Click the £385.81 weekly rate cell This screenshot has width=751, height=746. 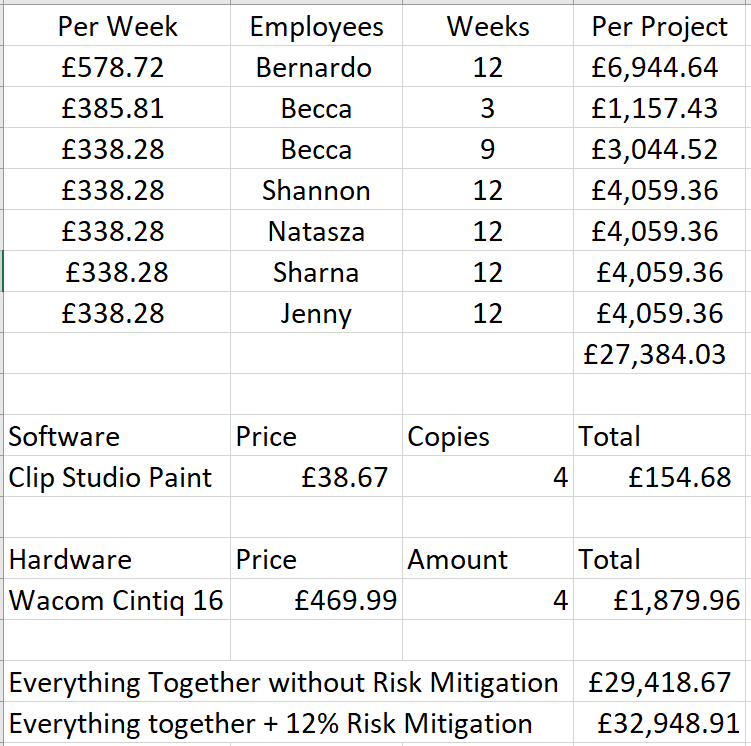coord(112,109)
